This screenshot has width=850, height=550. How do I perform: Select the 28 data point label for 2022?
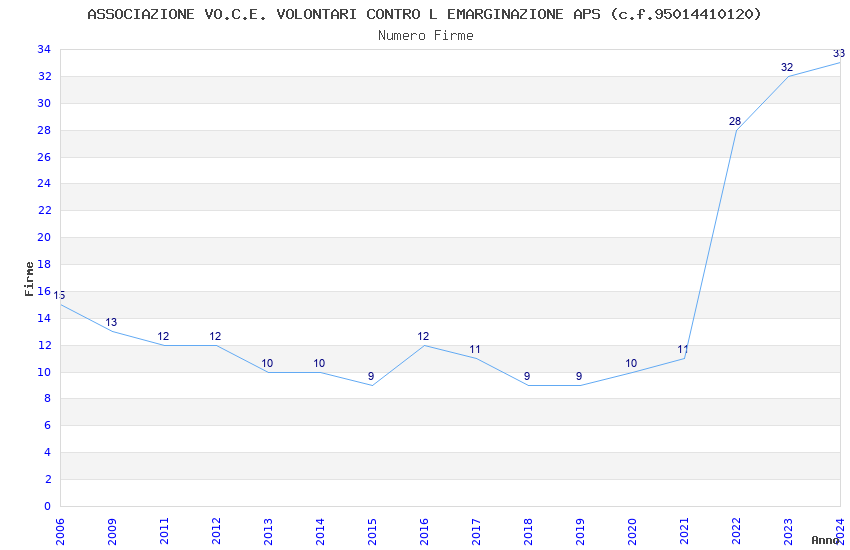[x=735, y=121]
